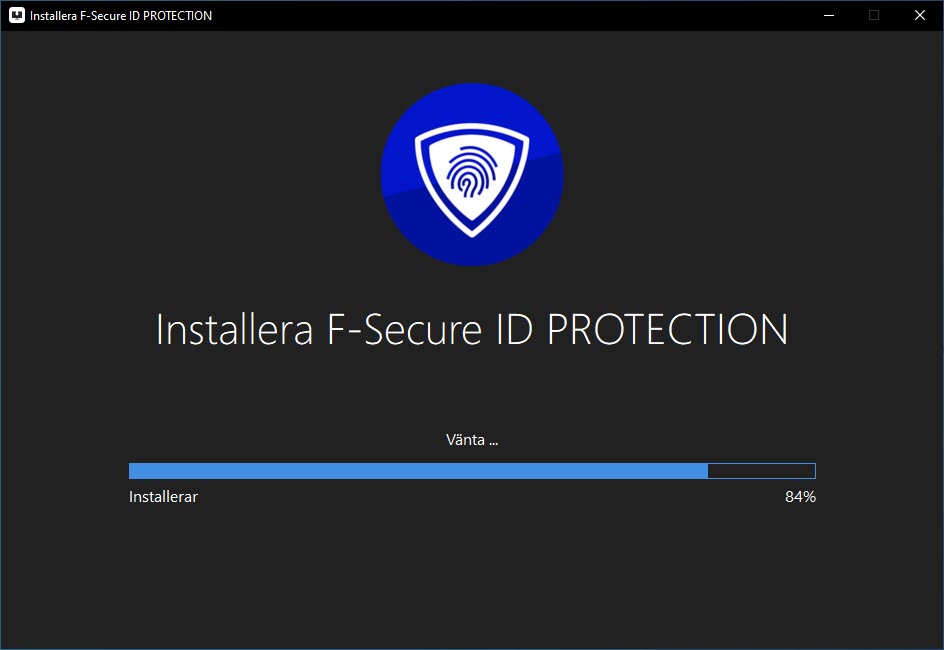The image size is (944, 650).
Task: Click the installer icon in the title bar
Action: (x=16, y=15)
